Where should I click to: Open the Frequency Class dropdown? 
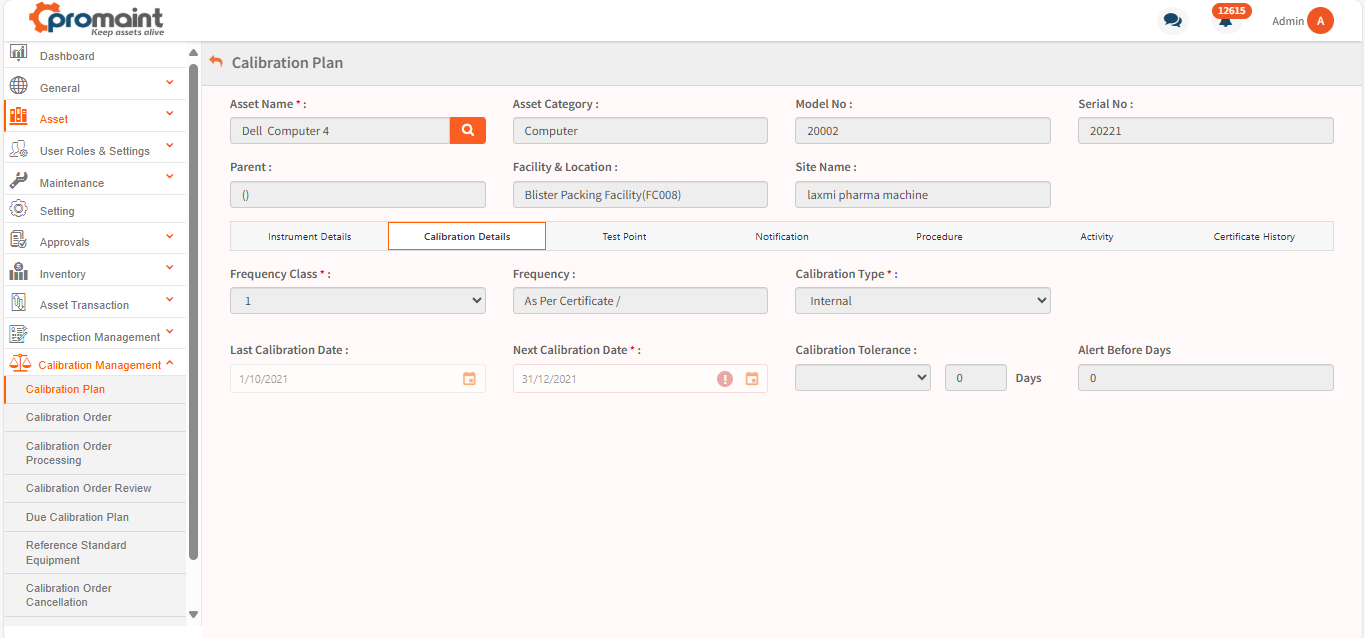tap(357, 301)
